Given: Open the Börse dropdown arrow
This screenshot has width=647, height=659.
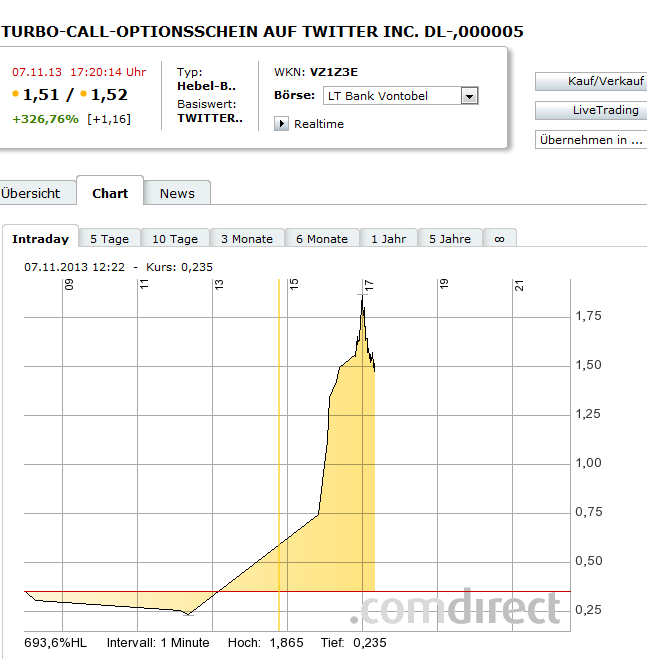Looking at the screenshot, I should 470,96.
